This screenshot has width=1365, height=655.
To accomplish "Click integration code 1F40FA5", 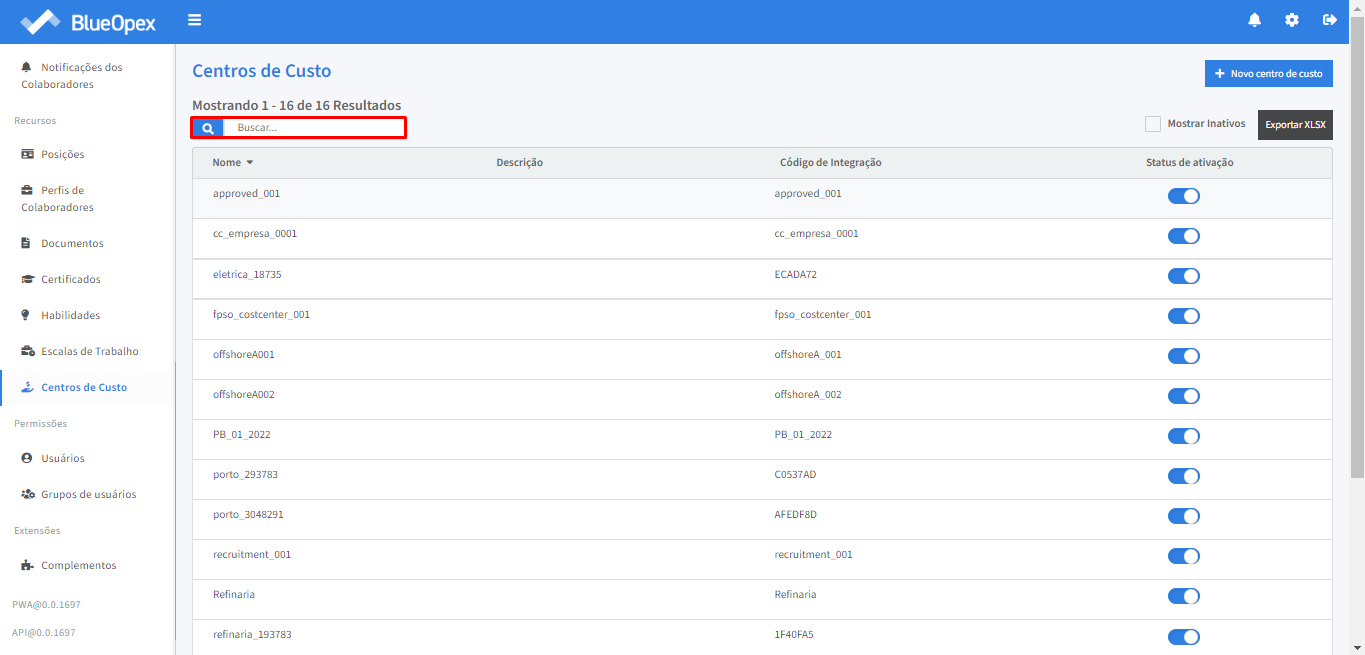I will coord(794,634).
